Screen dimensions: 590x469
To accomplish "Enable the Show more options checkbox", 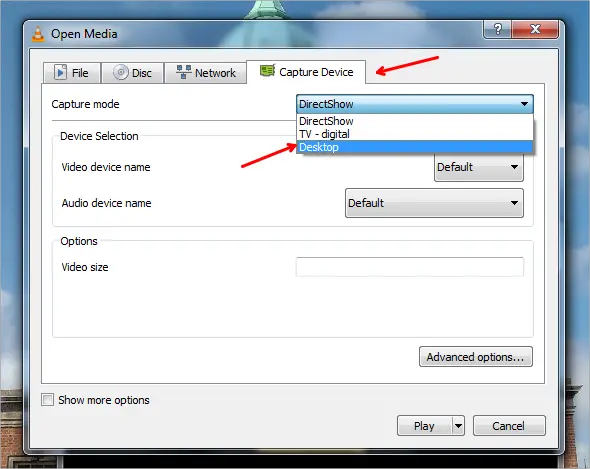I will (47, 400).
